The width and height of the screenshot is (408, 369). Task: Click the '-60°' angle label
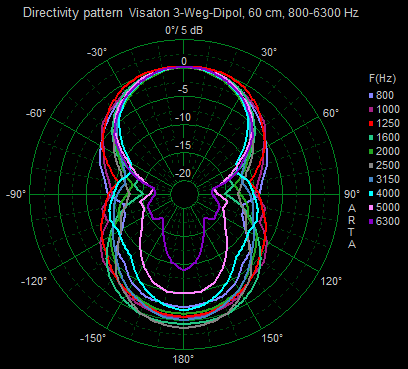coord(36,113)
